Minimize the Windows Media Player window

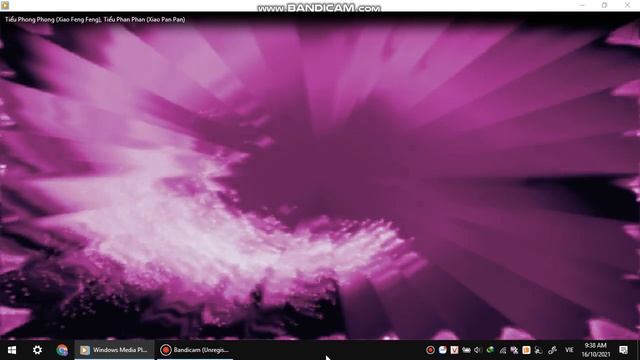coord(582,5)
